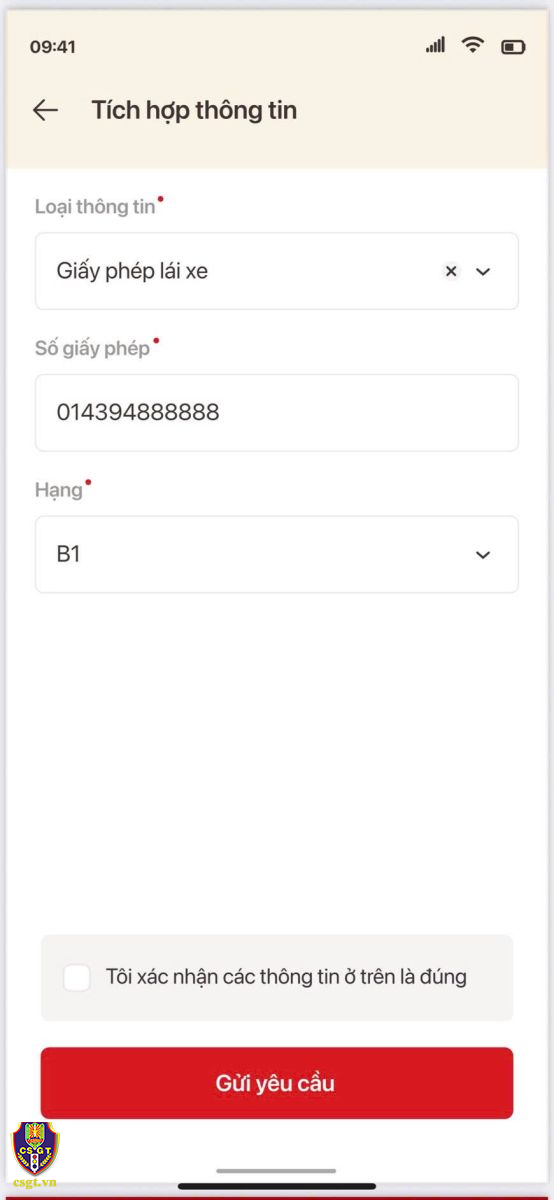Screen dimensions: 554x1200
Task: Click the CSGT police emblem logo
Action: (x=35, y=1147)
